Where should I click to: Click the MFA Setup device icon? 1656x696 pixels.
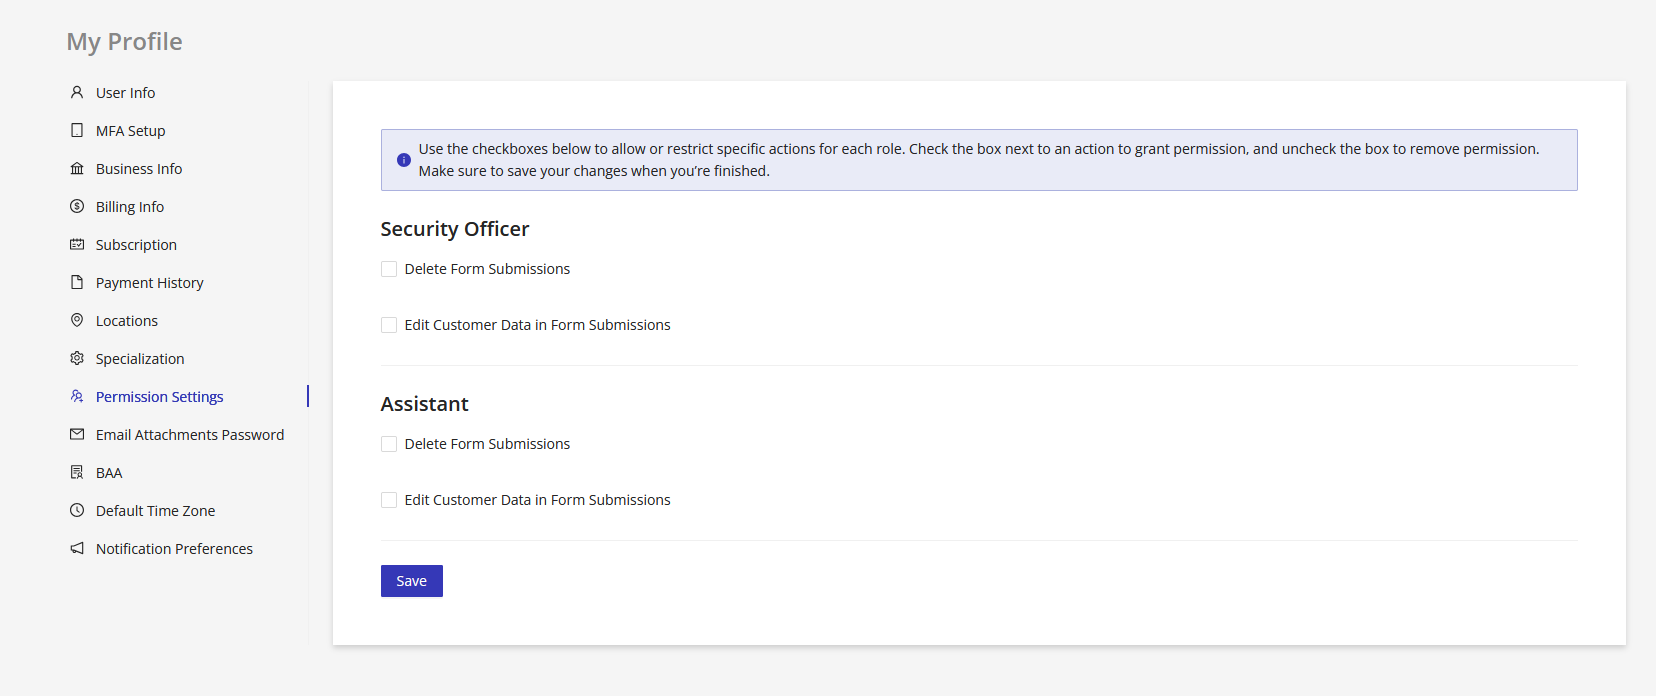pyautogui.click(x=77, y=130)
